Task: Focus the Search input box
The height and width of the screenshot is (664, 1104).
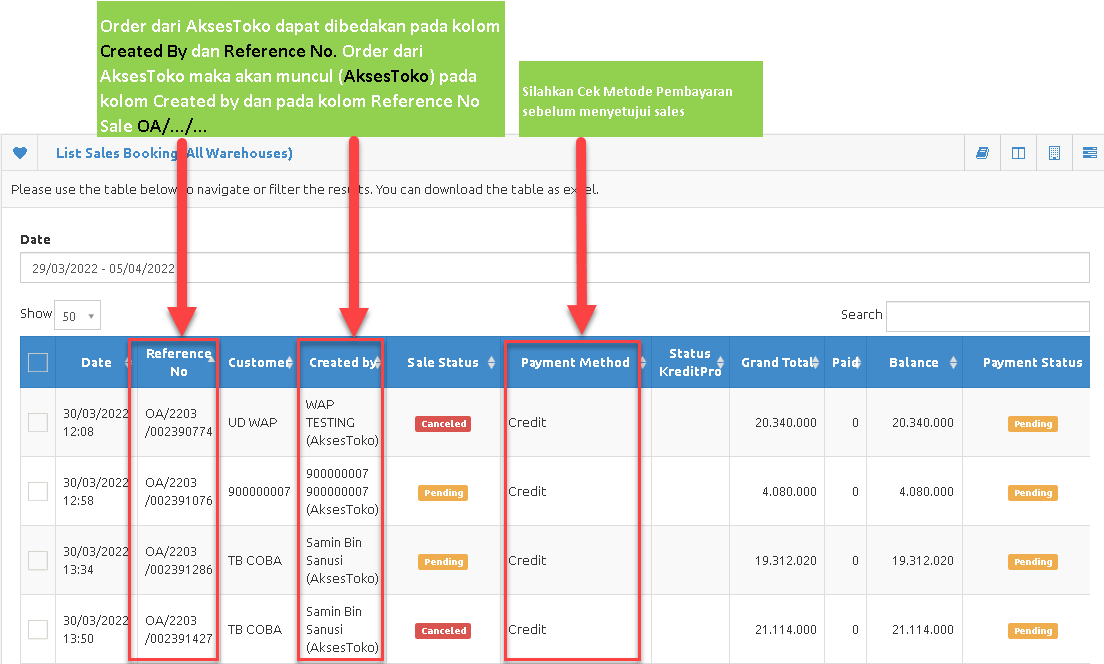Action: coord(988,315)
